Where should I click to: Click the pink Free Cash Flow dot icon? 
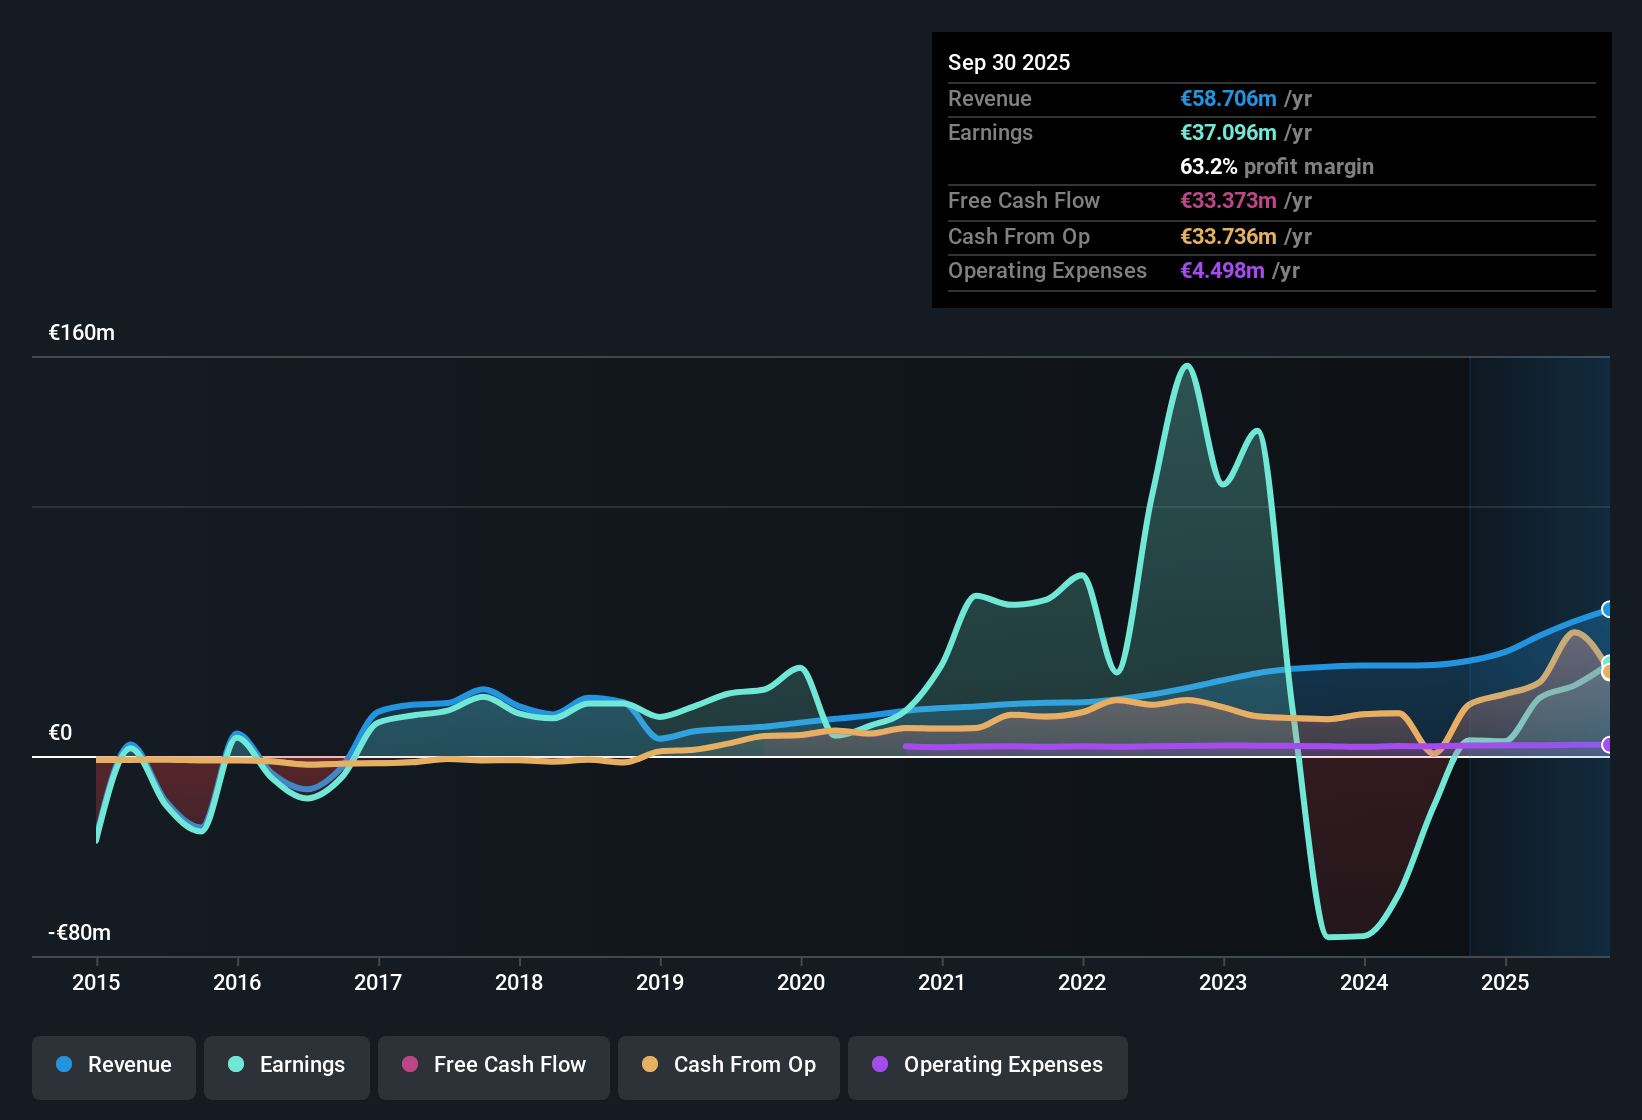click(x=408, y=1065)
